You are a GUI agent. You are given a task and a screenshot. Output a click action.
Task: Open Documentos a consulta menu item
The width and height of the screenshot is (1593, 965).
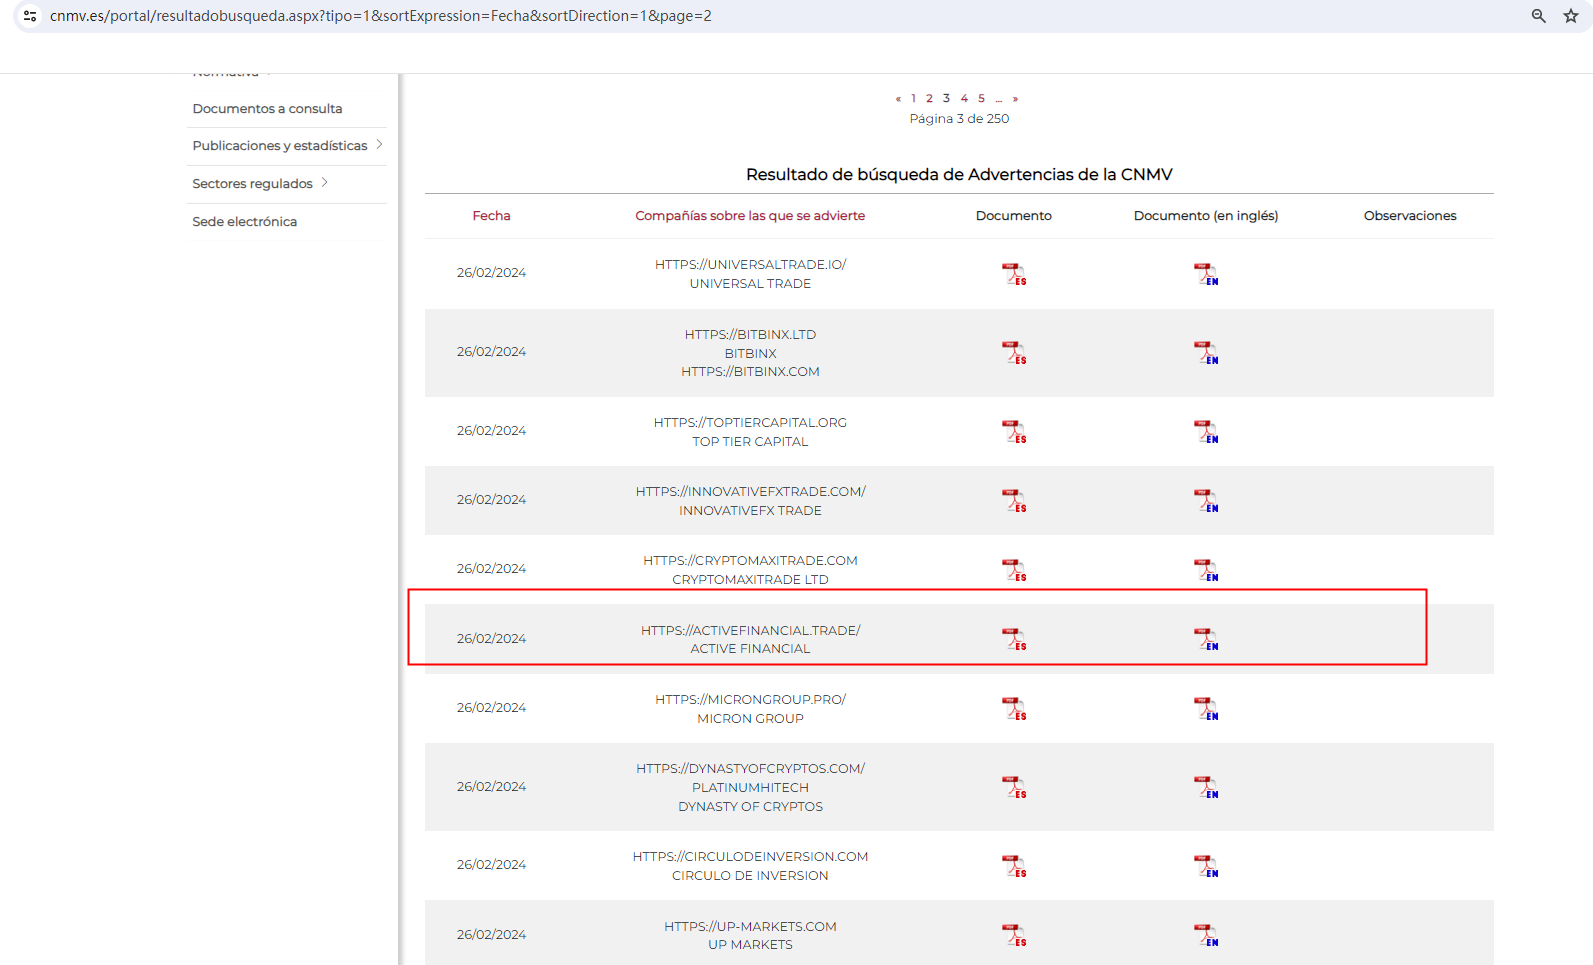(267, 109)
